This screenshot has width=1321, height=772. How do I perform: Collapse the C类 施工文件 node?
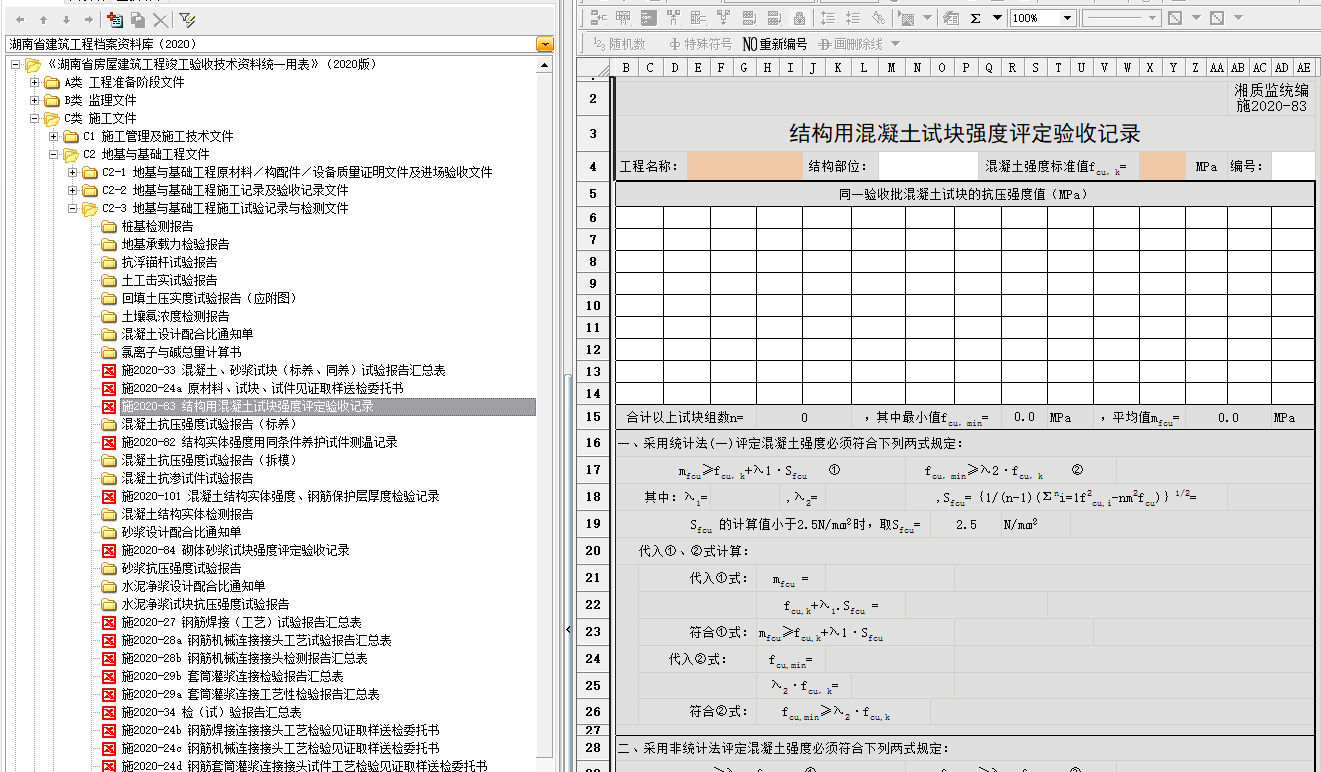35,119
